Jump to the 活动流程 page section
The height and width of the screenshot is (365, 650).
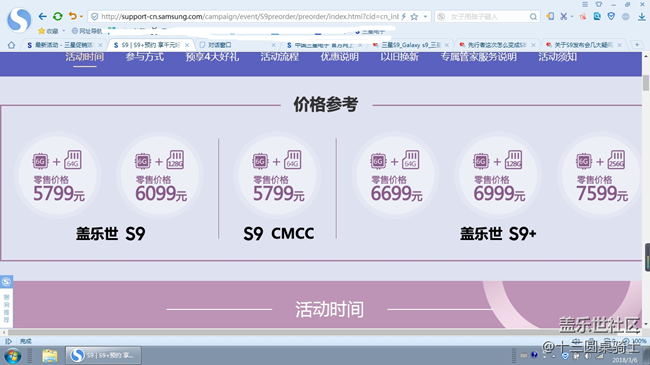point(279,57)
